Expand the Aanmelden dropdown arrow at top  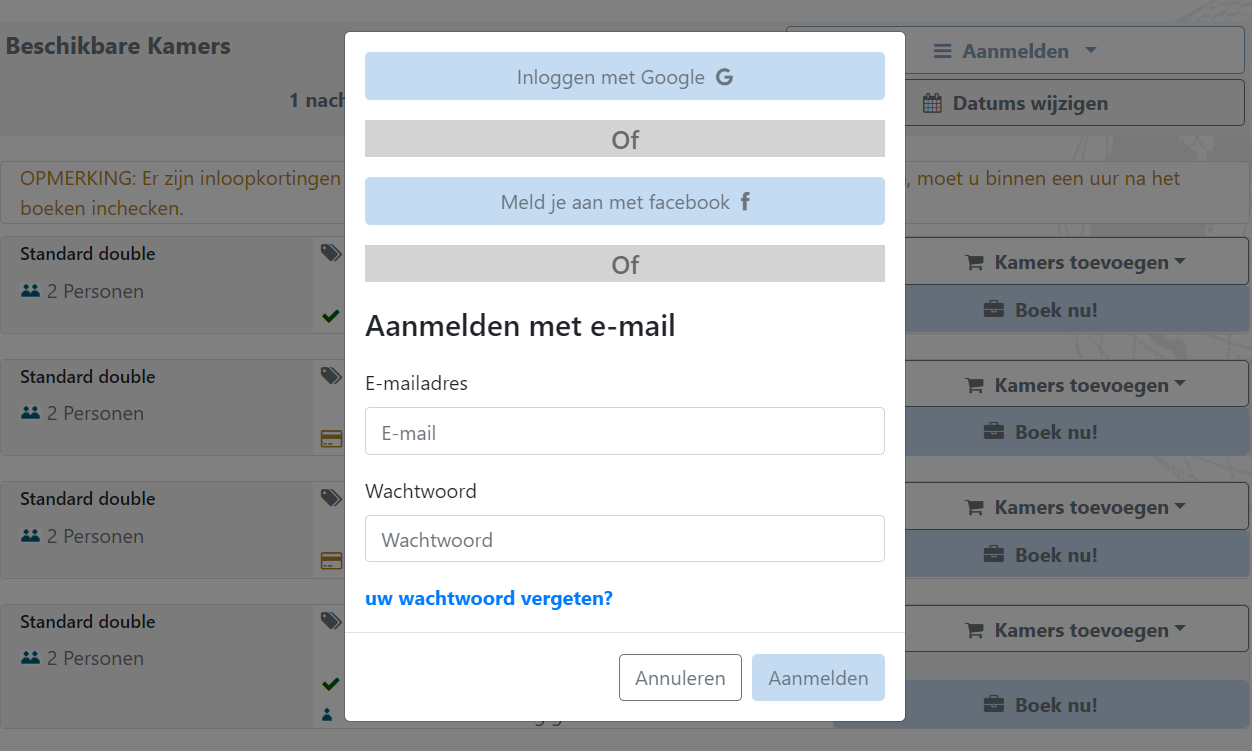pos(1091,51)
